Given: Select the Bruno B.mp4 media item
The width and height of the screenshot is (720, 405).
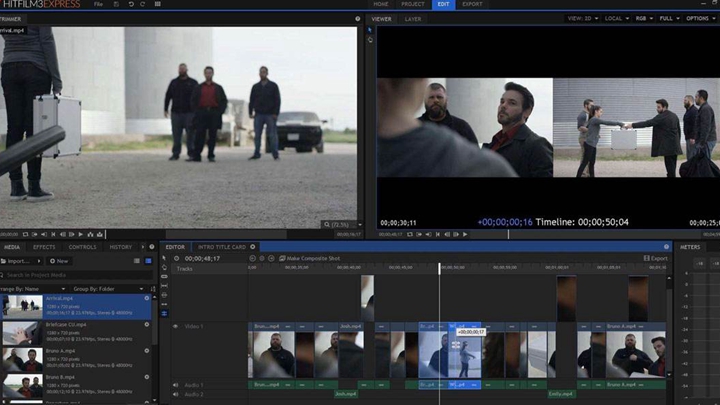Looking at the screenshot, I should [x=77, y=384].
